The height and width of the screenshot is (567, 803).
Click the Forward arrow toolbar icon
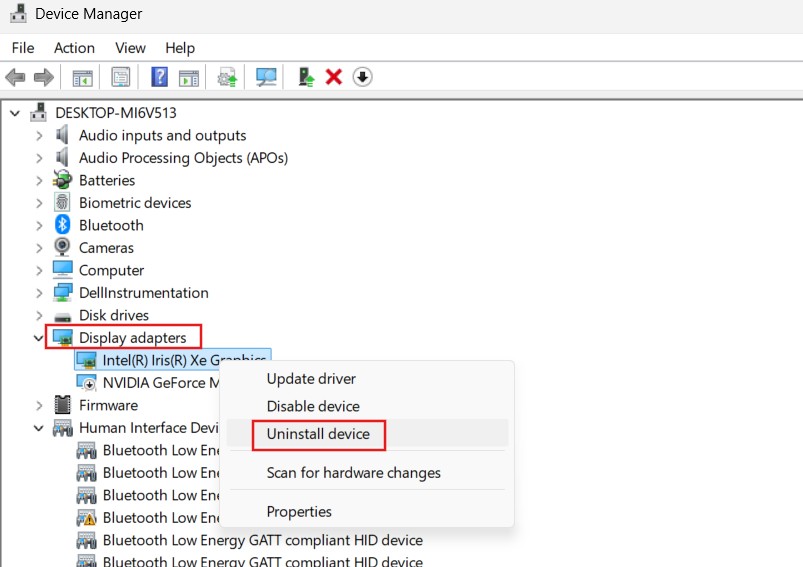pyautogui.click(x=44, y=78)
